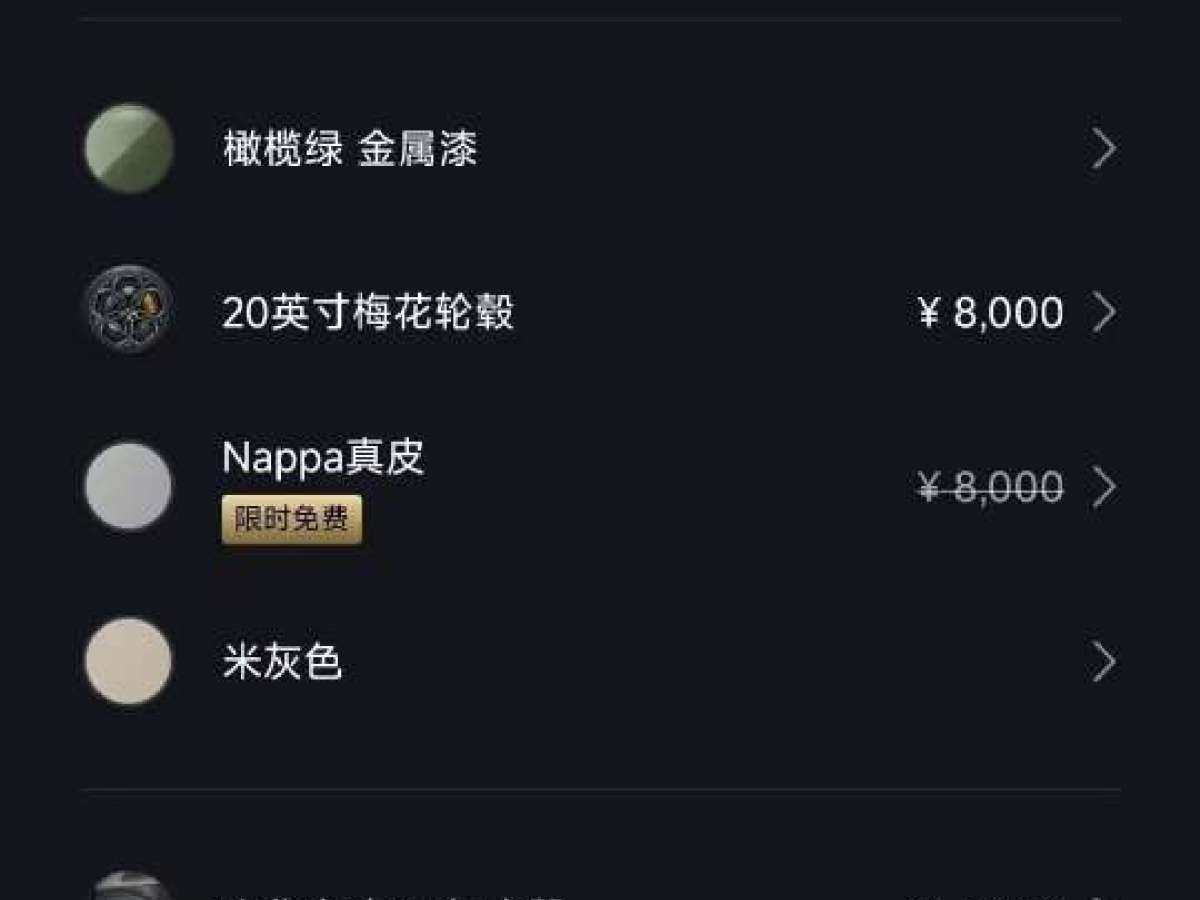1200x900 pixels.
Task: Expand the 橄榄绿 金属漆 paint options chevron
Action: click(1104, 148)
